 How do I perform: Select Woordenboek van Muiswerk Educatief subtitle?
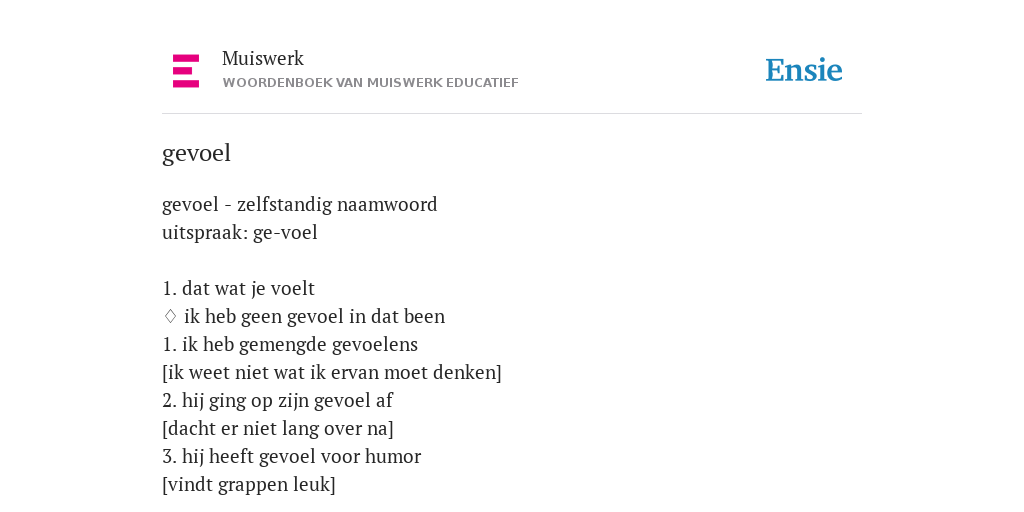click(x=370, y=83)
